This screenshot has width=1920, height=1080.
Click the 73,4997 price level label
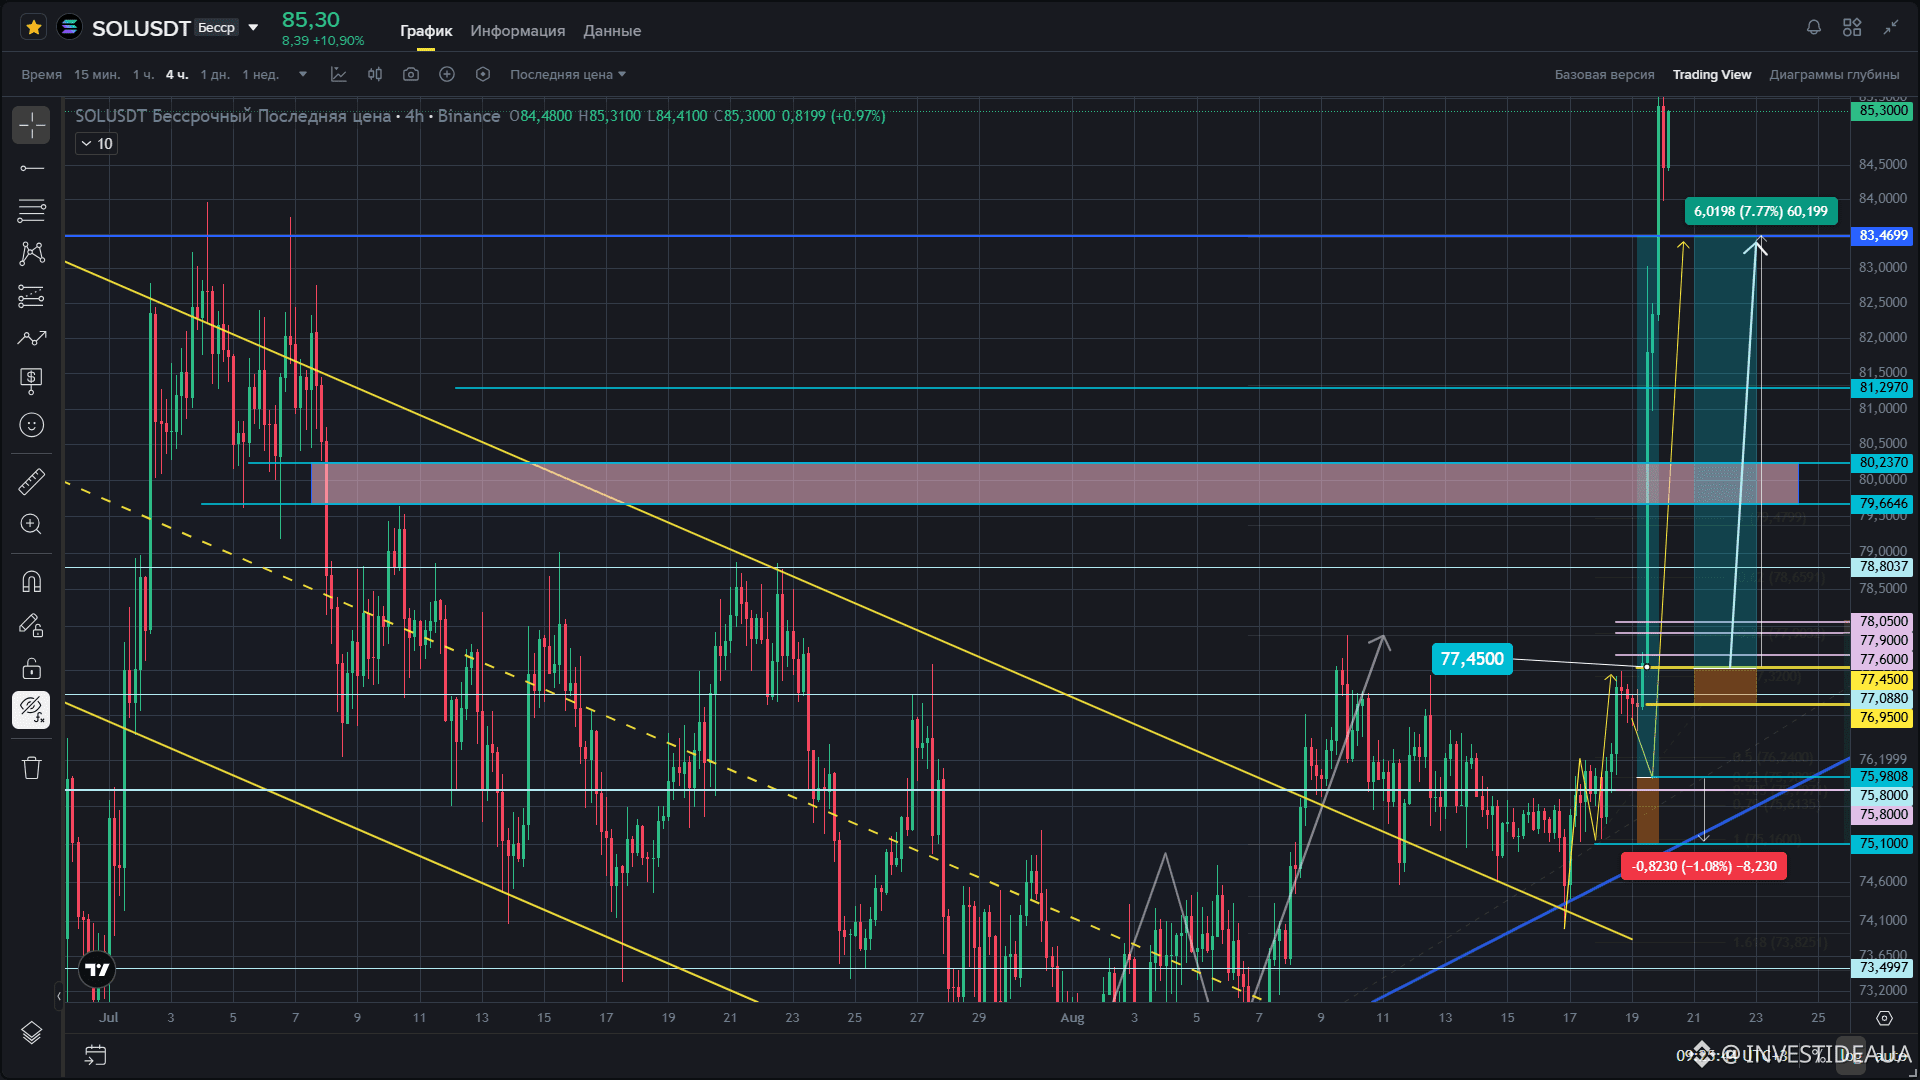[1883, 968]
